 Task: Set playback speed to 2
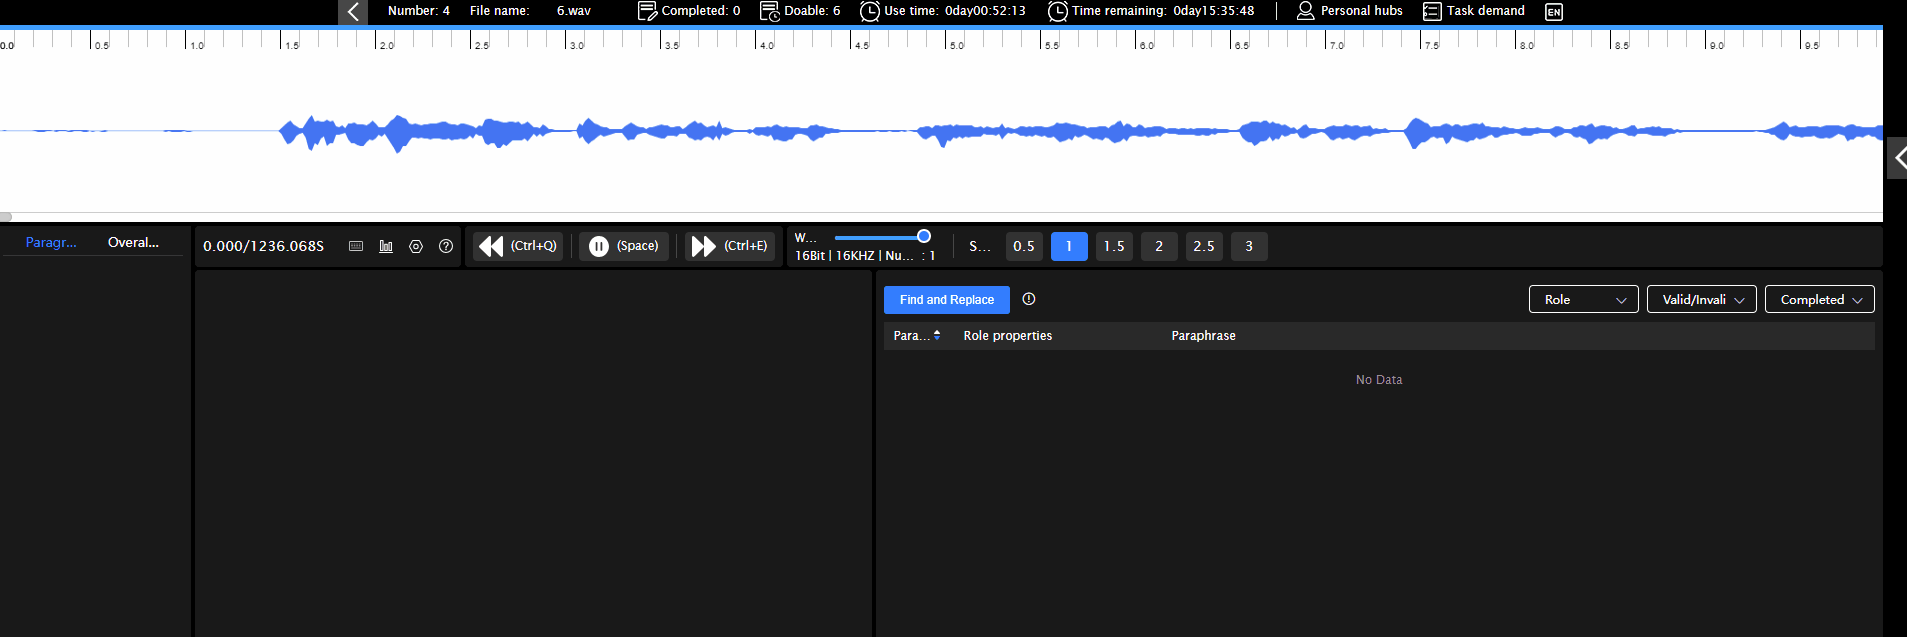pyautogui.click(x=1159, y=246)
